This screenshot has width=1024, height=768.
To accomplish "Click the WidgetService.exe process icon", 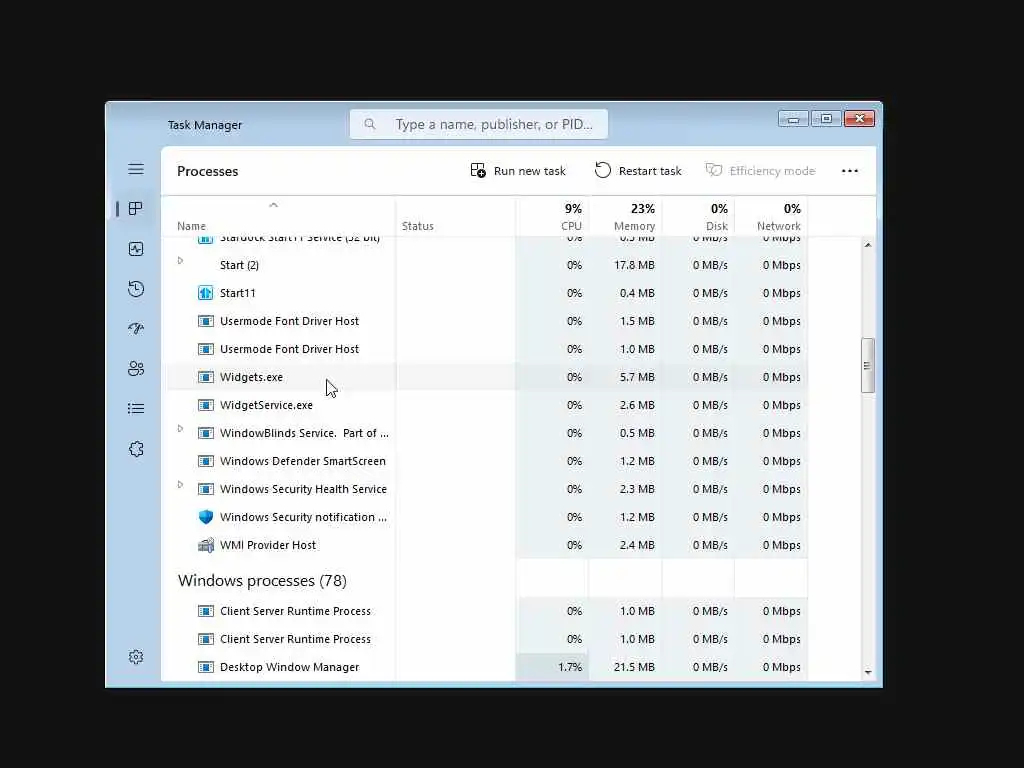I will pos(206,405).
